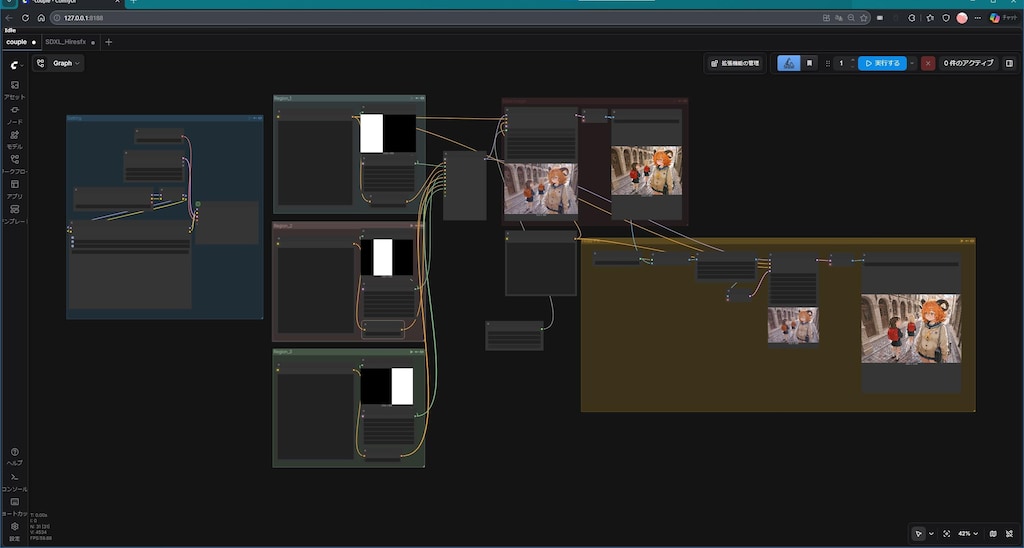Screen dimensions: 1024x548
Task: Bookmark this page with the star icon
Action: click(864, 18)
